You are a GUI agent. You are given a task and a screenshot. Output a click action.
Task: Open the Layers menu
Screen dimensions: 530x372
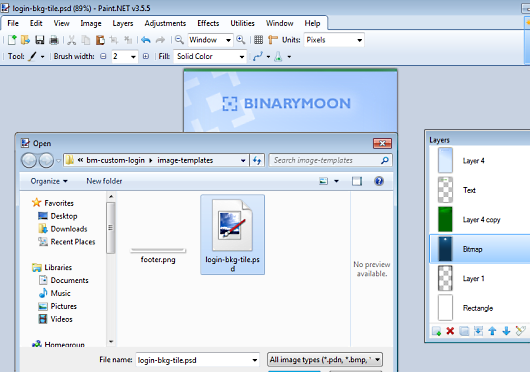tap(123, 23)
